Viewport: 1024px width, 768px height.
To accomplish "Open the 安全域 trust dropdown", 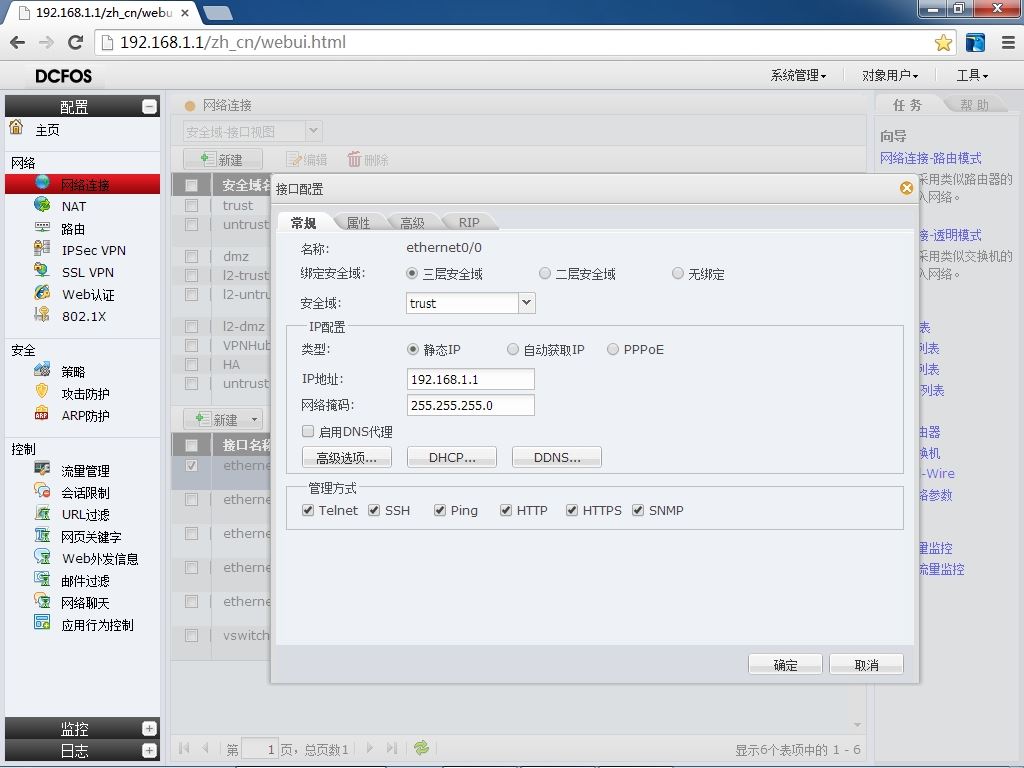I will coord(526,303).
